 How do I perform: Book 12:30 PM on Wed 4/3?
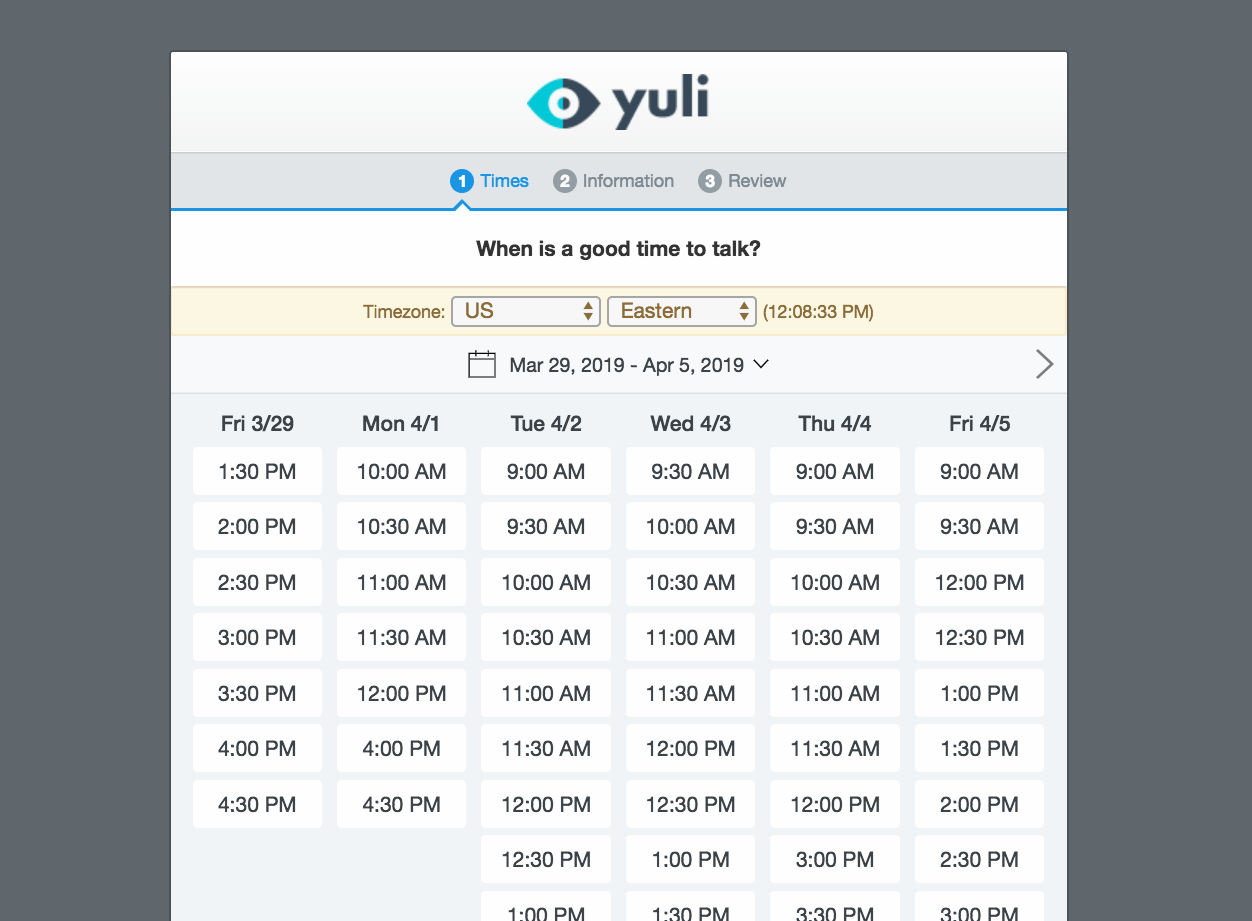(x=690, y=804)
